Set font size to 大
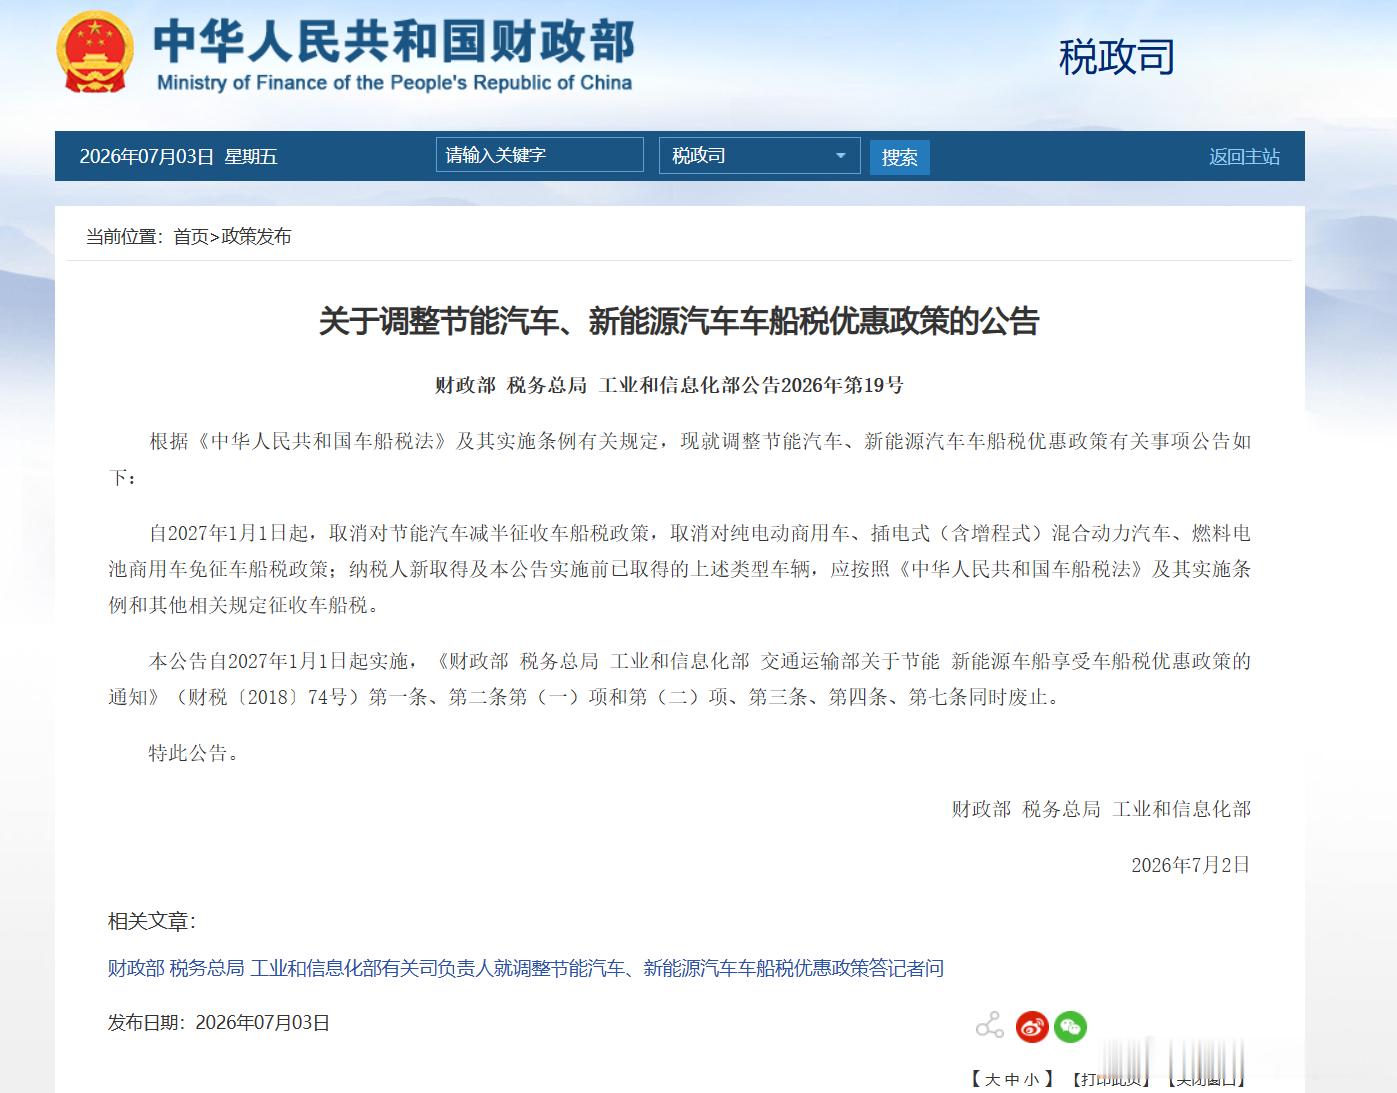 [x=992, y=1079]
